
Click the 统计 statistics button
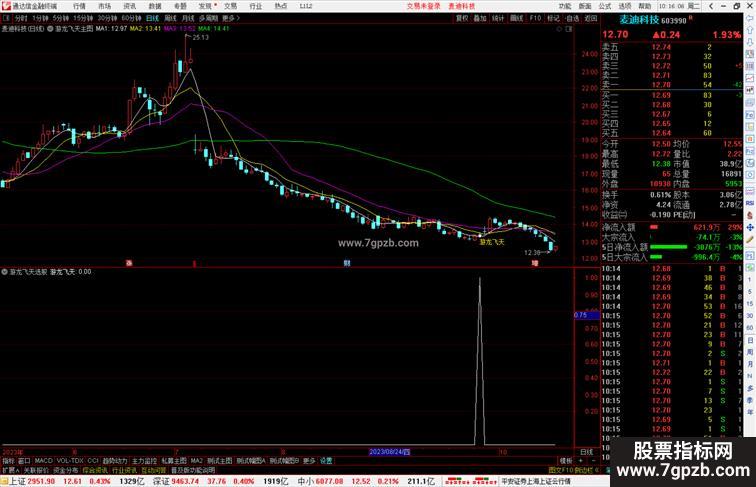tap(498, 18)
